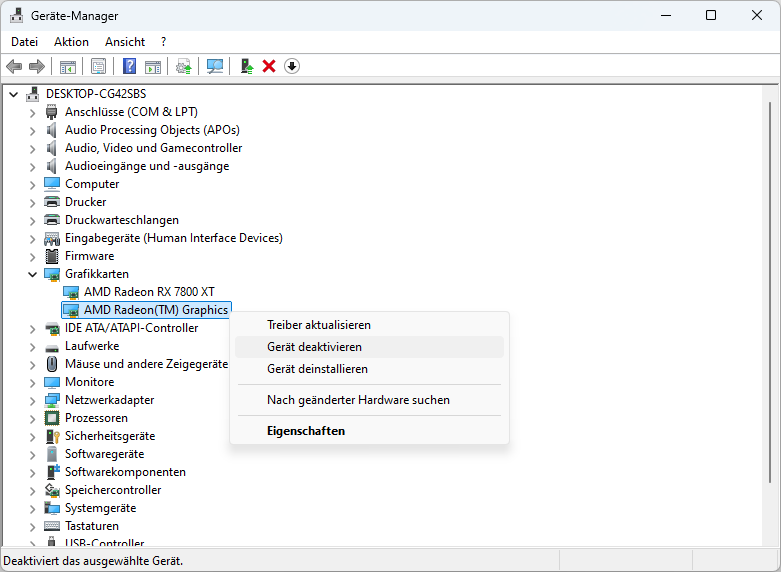Click the Softwarekomponenten puzzle icon

(x=52, y=472)
